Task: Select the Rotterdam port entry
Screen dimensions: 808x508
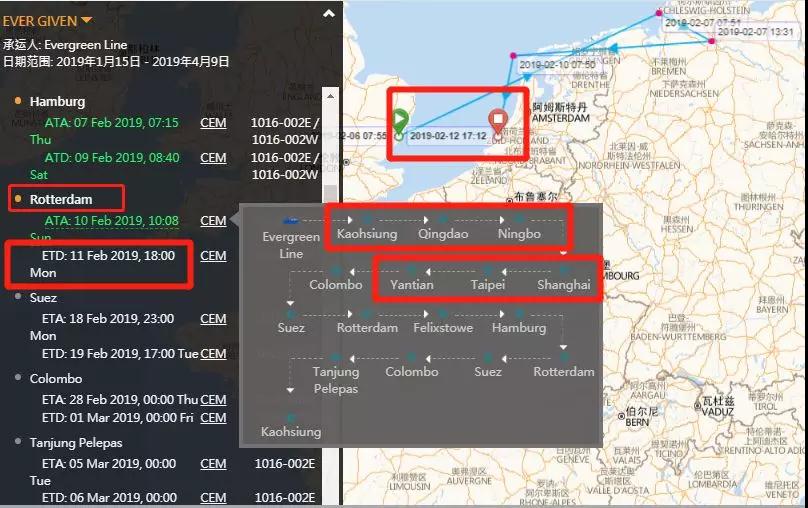Action: [x=61, y=199]
